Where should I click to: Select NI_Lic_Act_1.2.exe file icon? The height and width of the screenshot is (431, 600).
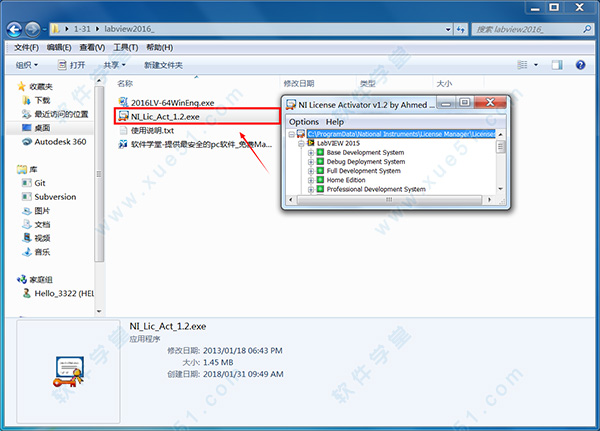coord(123,116)
